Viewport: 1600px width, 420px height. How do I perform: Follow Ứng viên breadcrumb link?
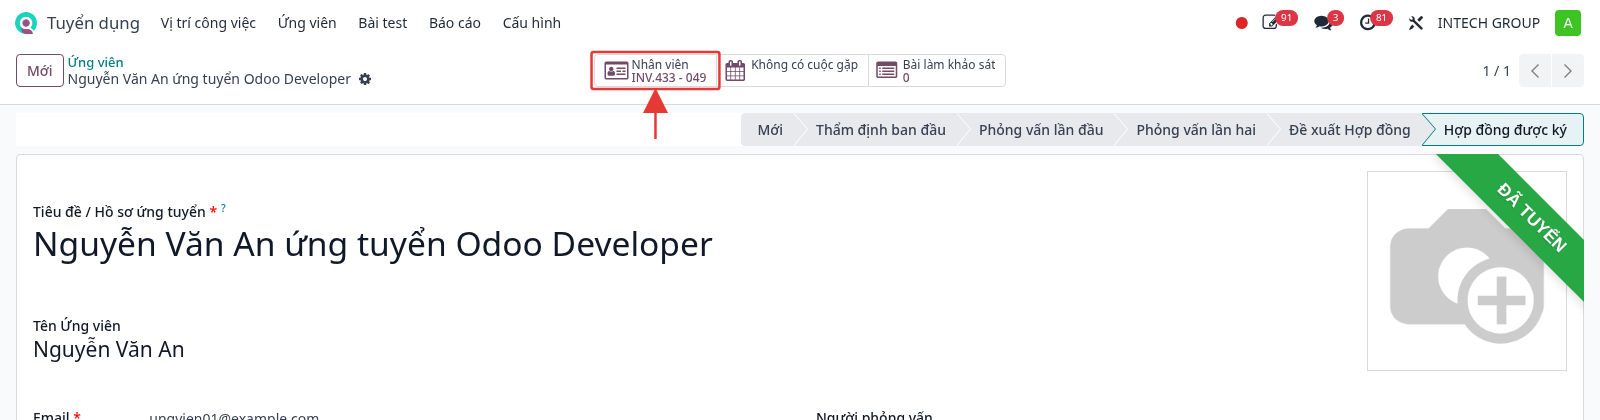(x=96, y=62)
